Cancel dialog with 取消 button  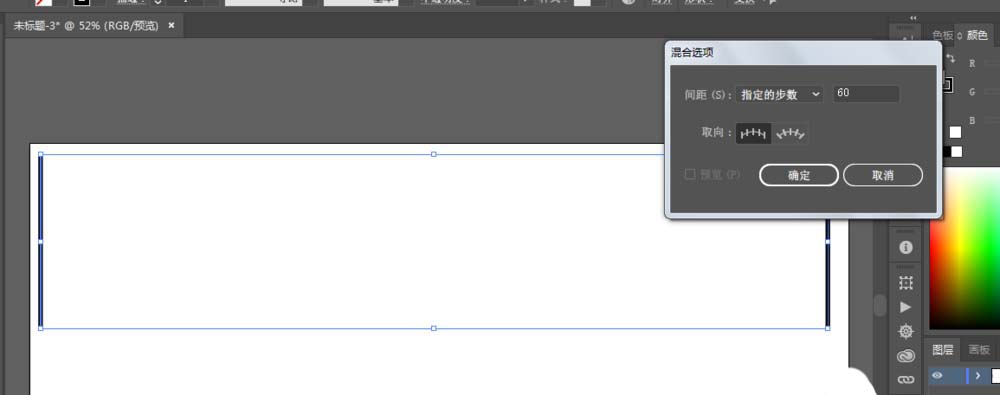coord(883,175)
